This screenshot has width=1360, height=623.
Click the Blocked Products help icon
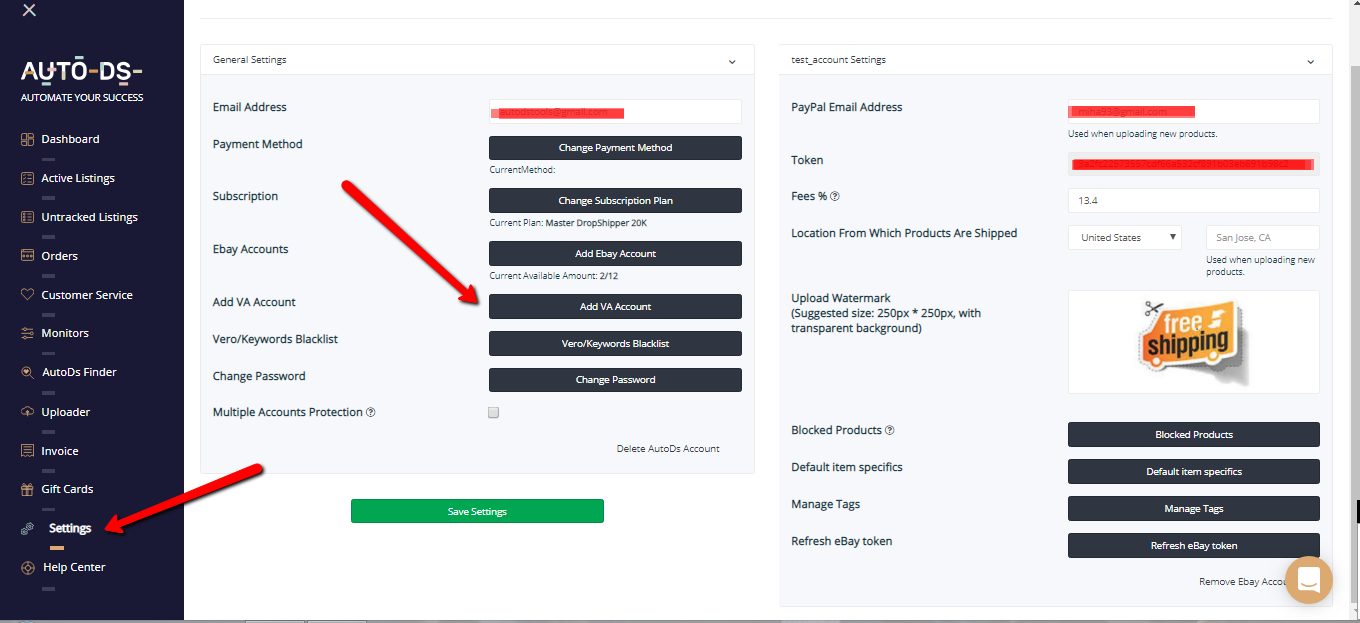(x=890, y=431)
